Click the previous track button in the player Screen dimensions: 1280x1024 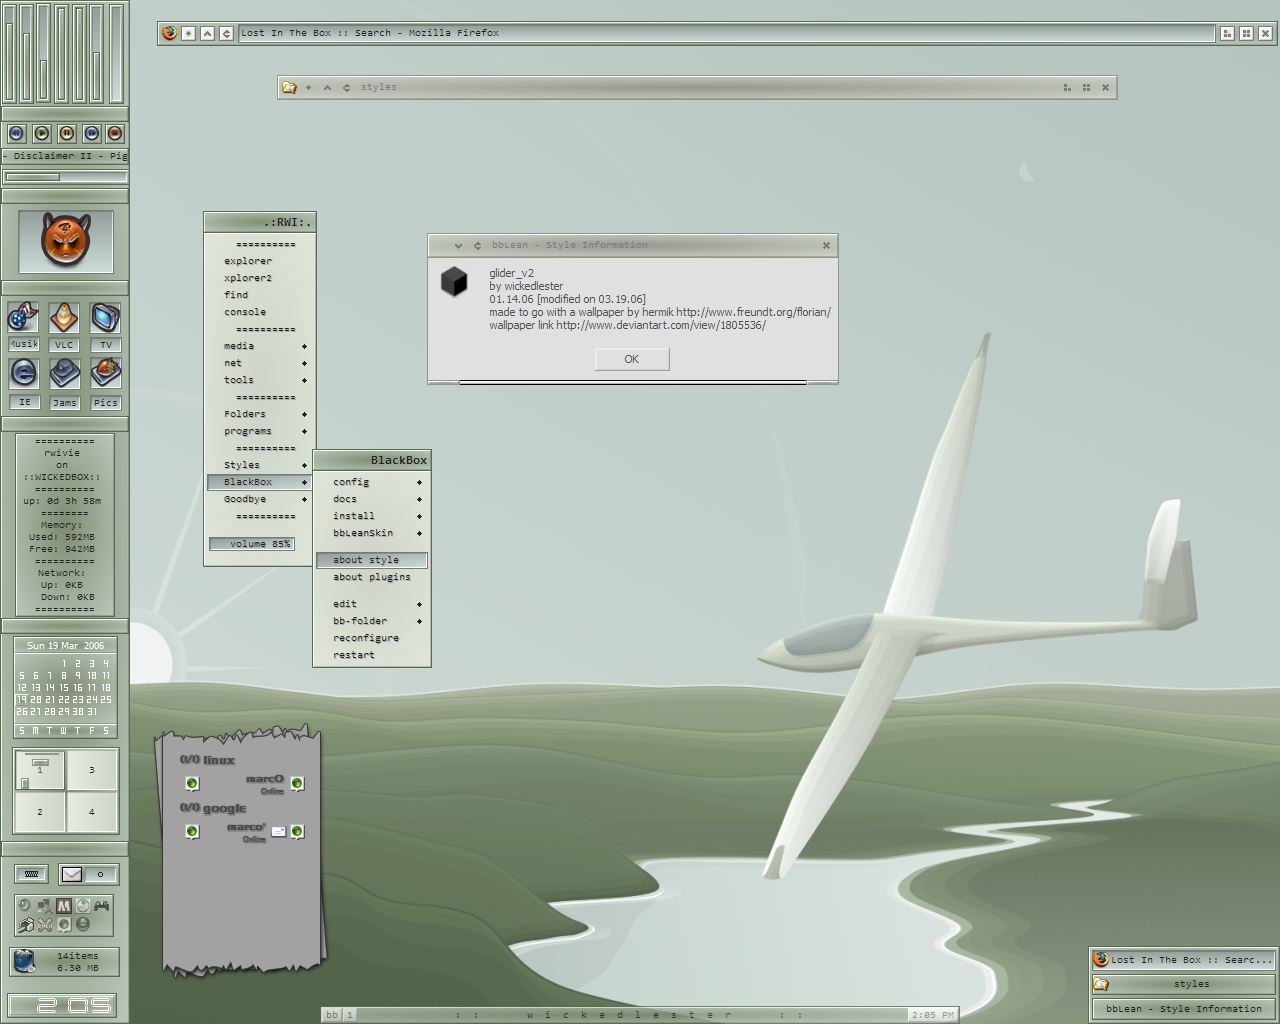[17, 133]
